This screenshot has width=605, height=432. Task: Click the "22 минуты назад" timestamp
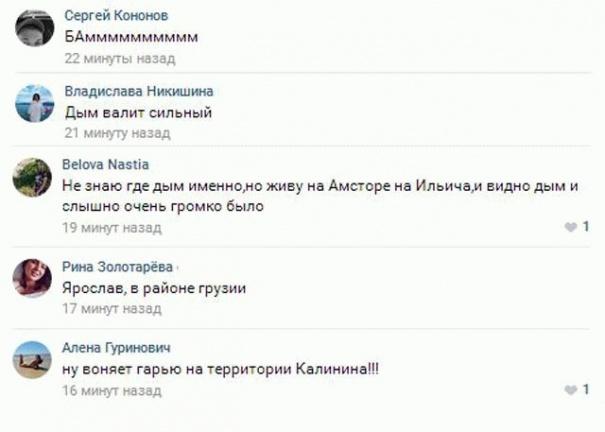pyautogui.click(x=113, y=58)
